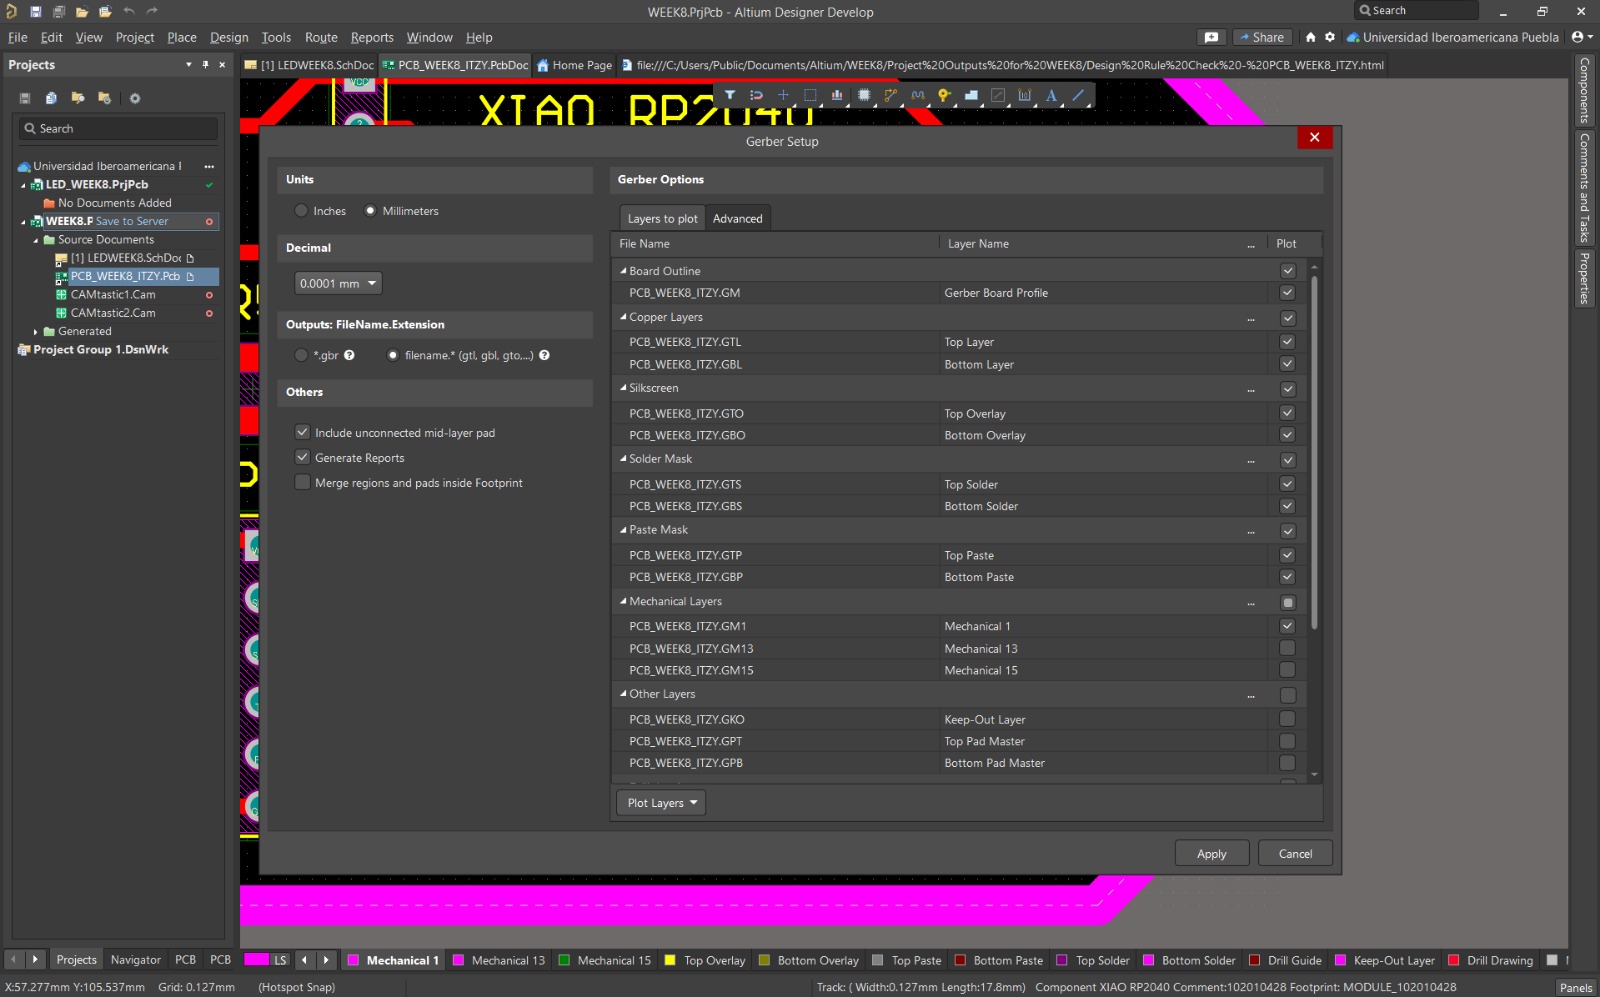Select the selection filter funnel tool
The image size is (1600, 997).
[730, 96]
